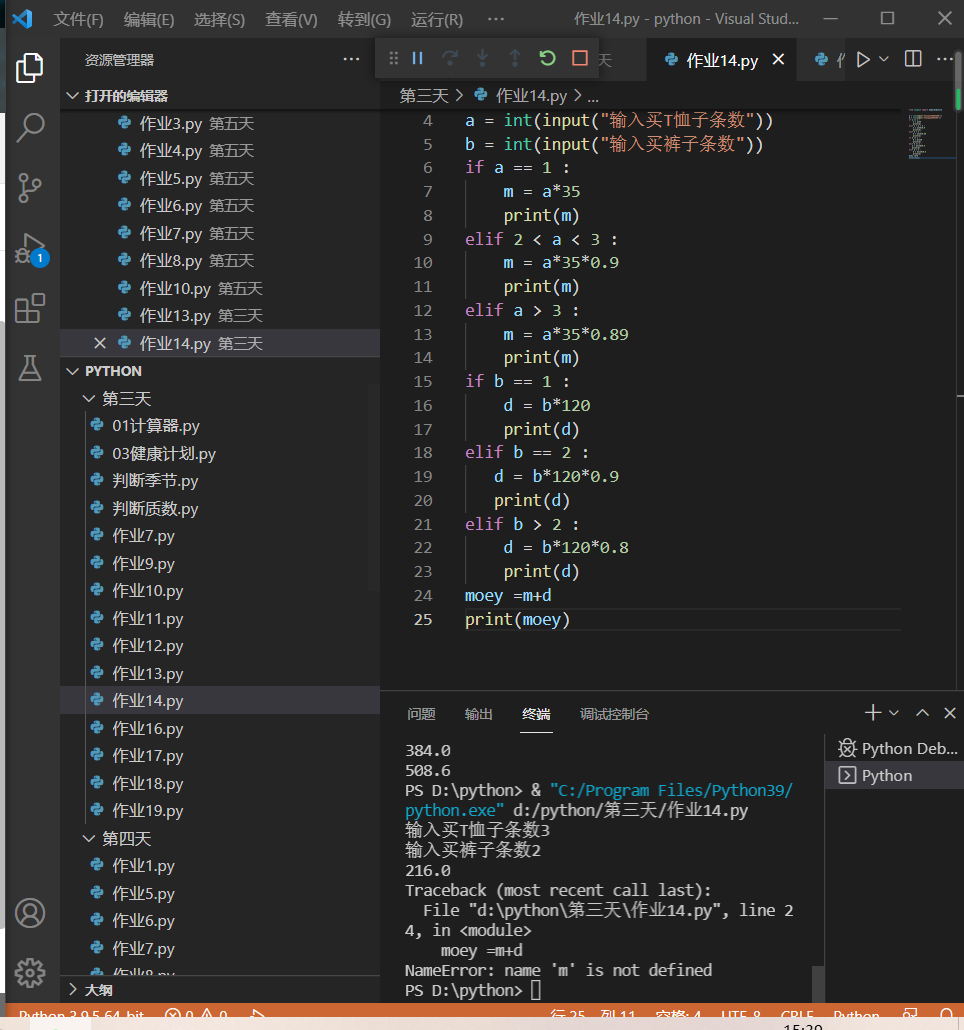Open editor More Actions ellipsis

pyautogui.click(x=945, y=59)
